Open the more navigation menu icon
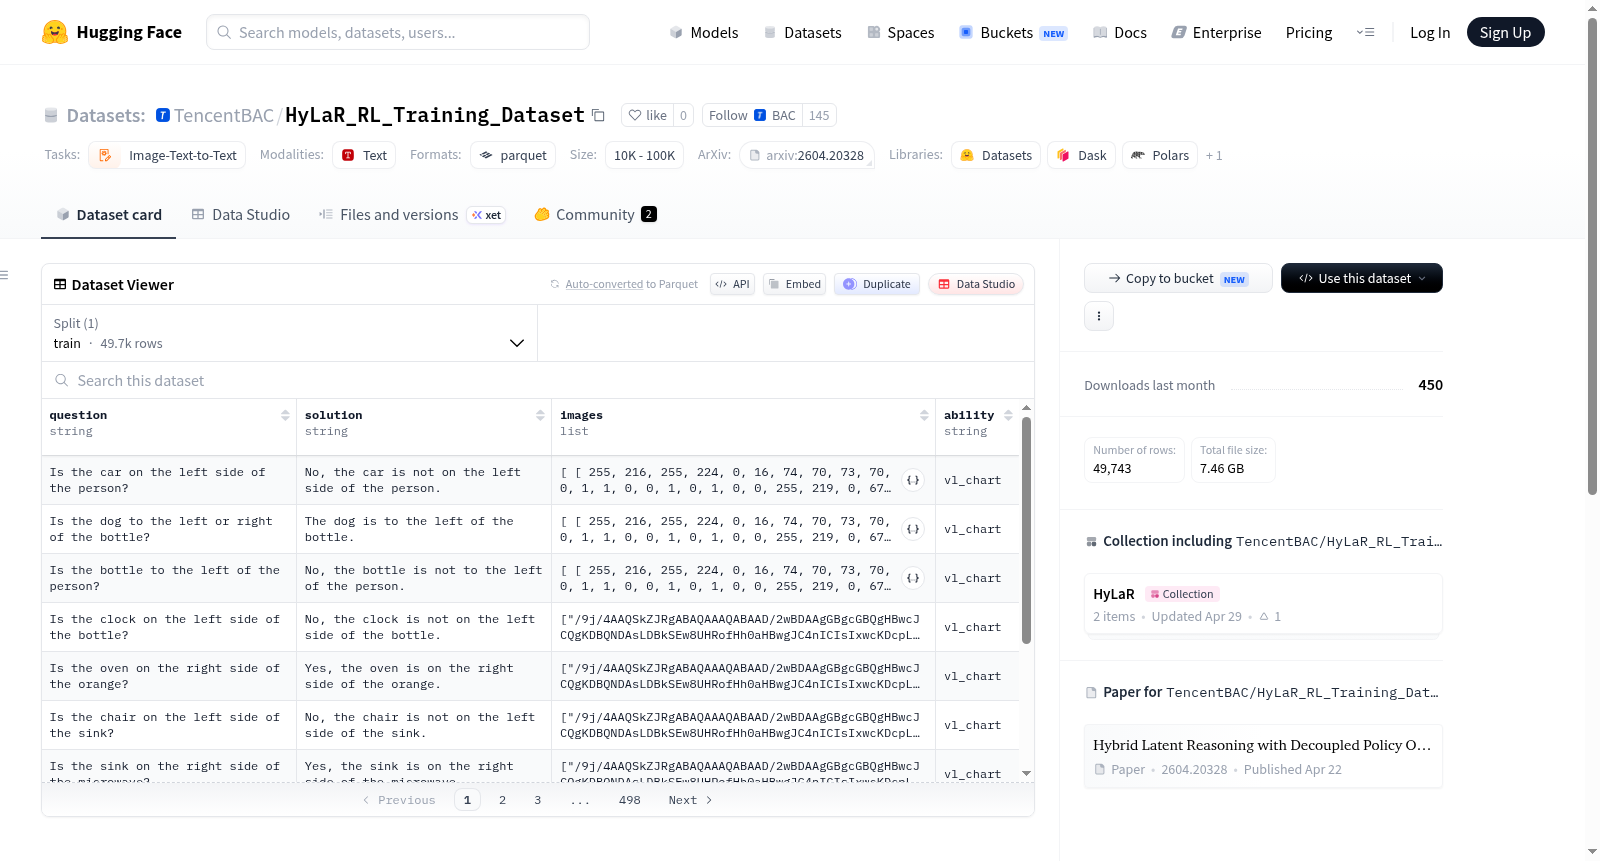This screenshot has height=861, width=1600. (x=1365, y=32)
